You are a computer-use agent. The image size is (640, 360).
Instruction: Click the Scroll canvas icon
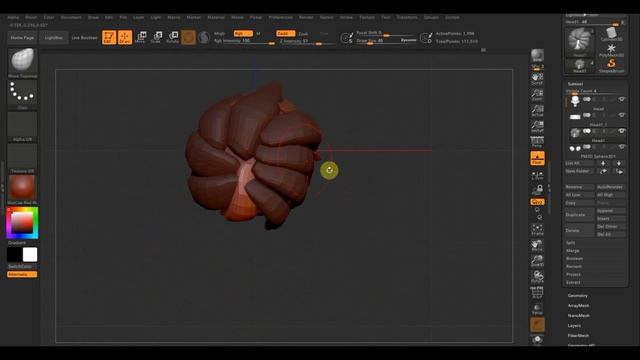[x=537, y=79]
